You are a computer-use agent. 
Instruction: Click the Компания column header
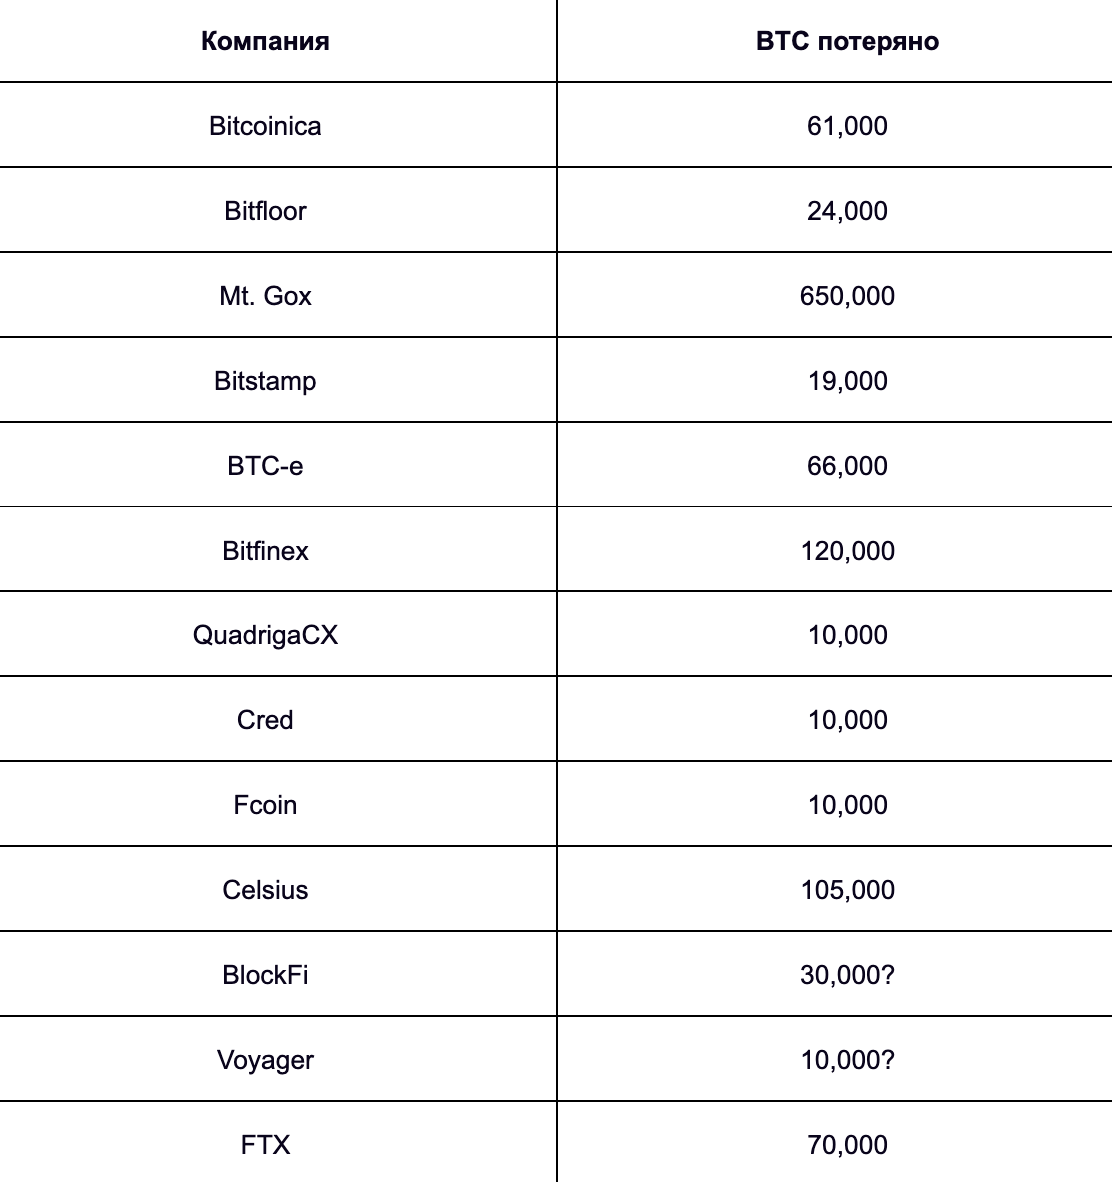tap(265, 41)
